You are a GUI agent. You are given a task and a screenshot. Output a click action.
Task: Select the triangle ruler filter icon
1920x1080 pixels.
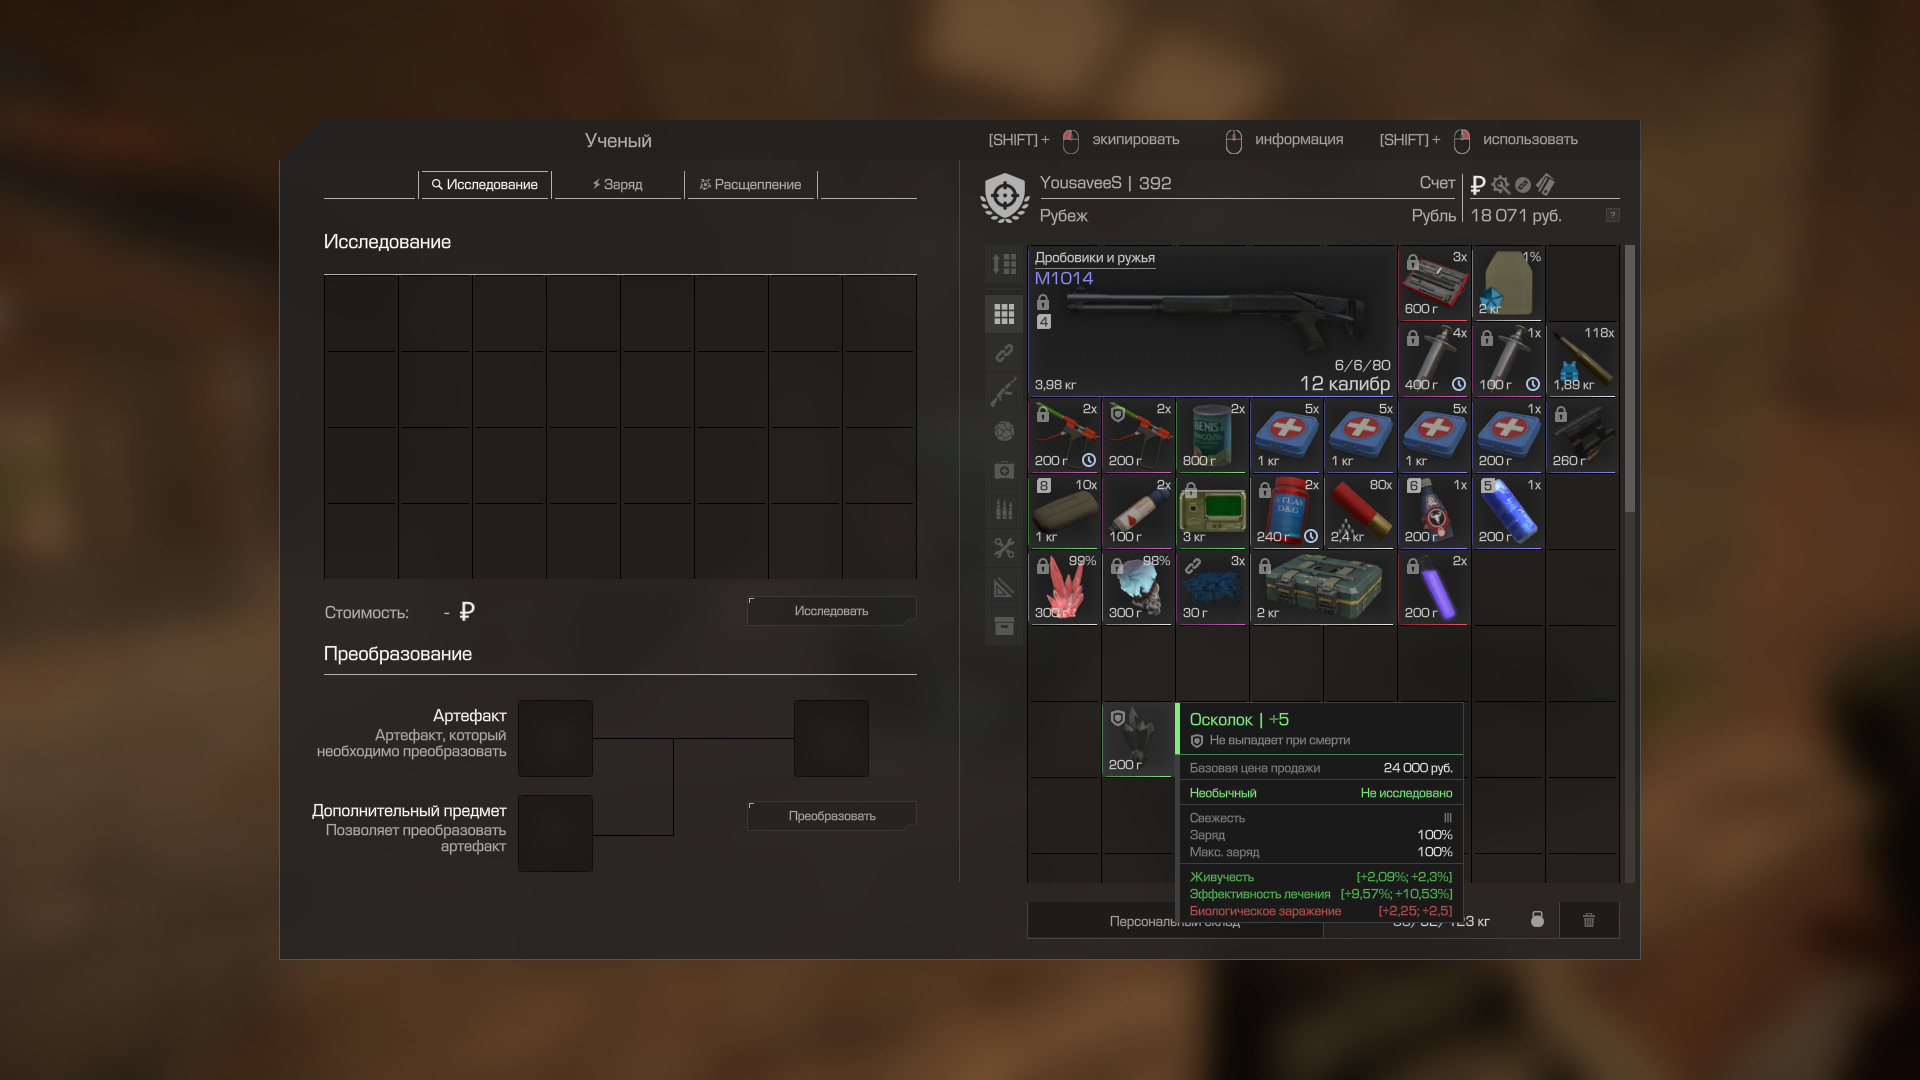(x=1004, y=587)
